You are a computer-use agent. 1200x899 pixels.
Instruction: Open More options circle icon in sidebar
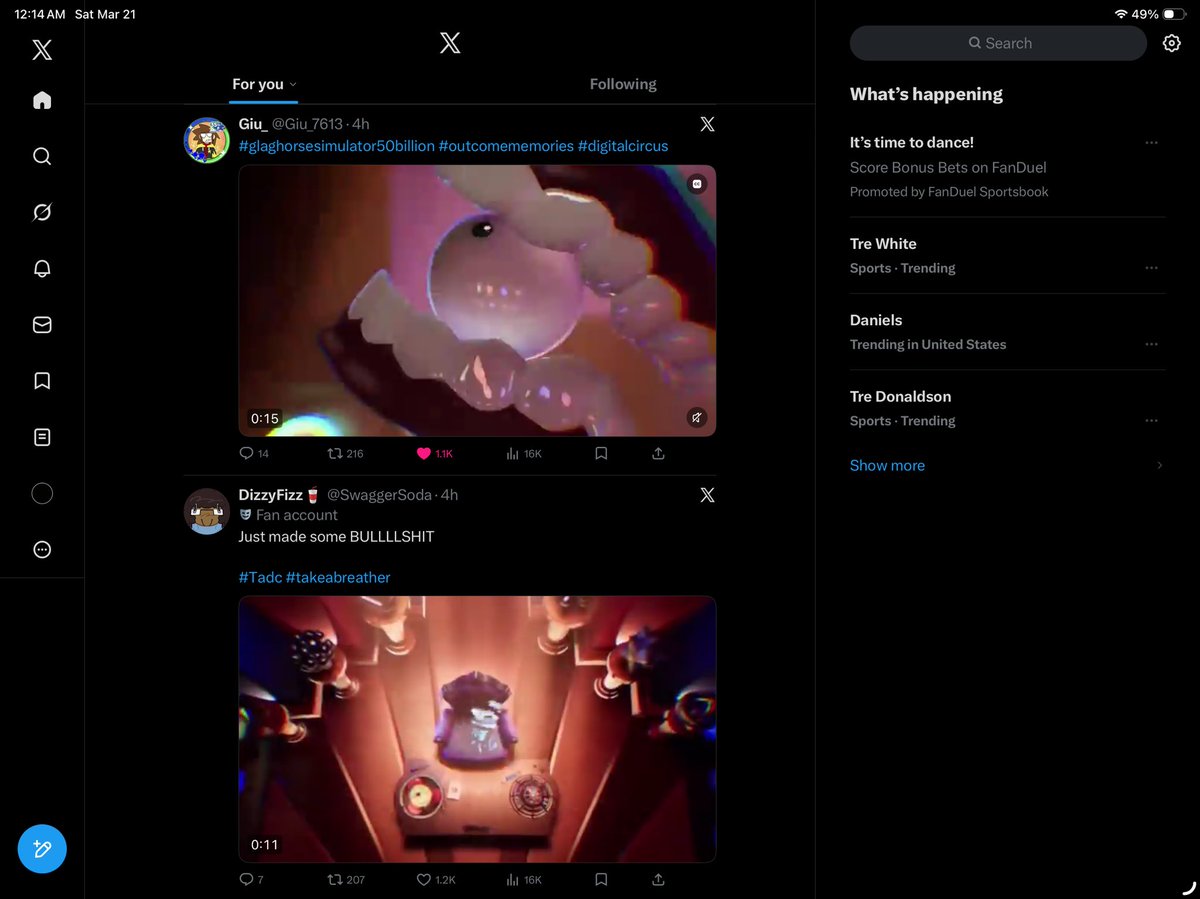coord(42,549)
